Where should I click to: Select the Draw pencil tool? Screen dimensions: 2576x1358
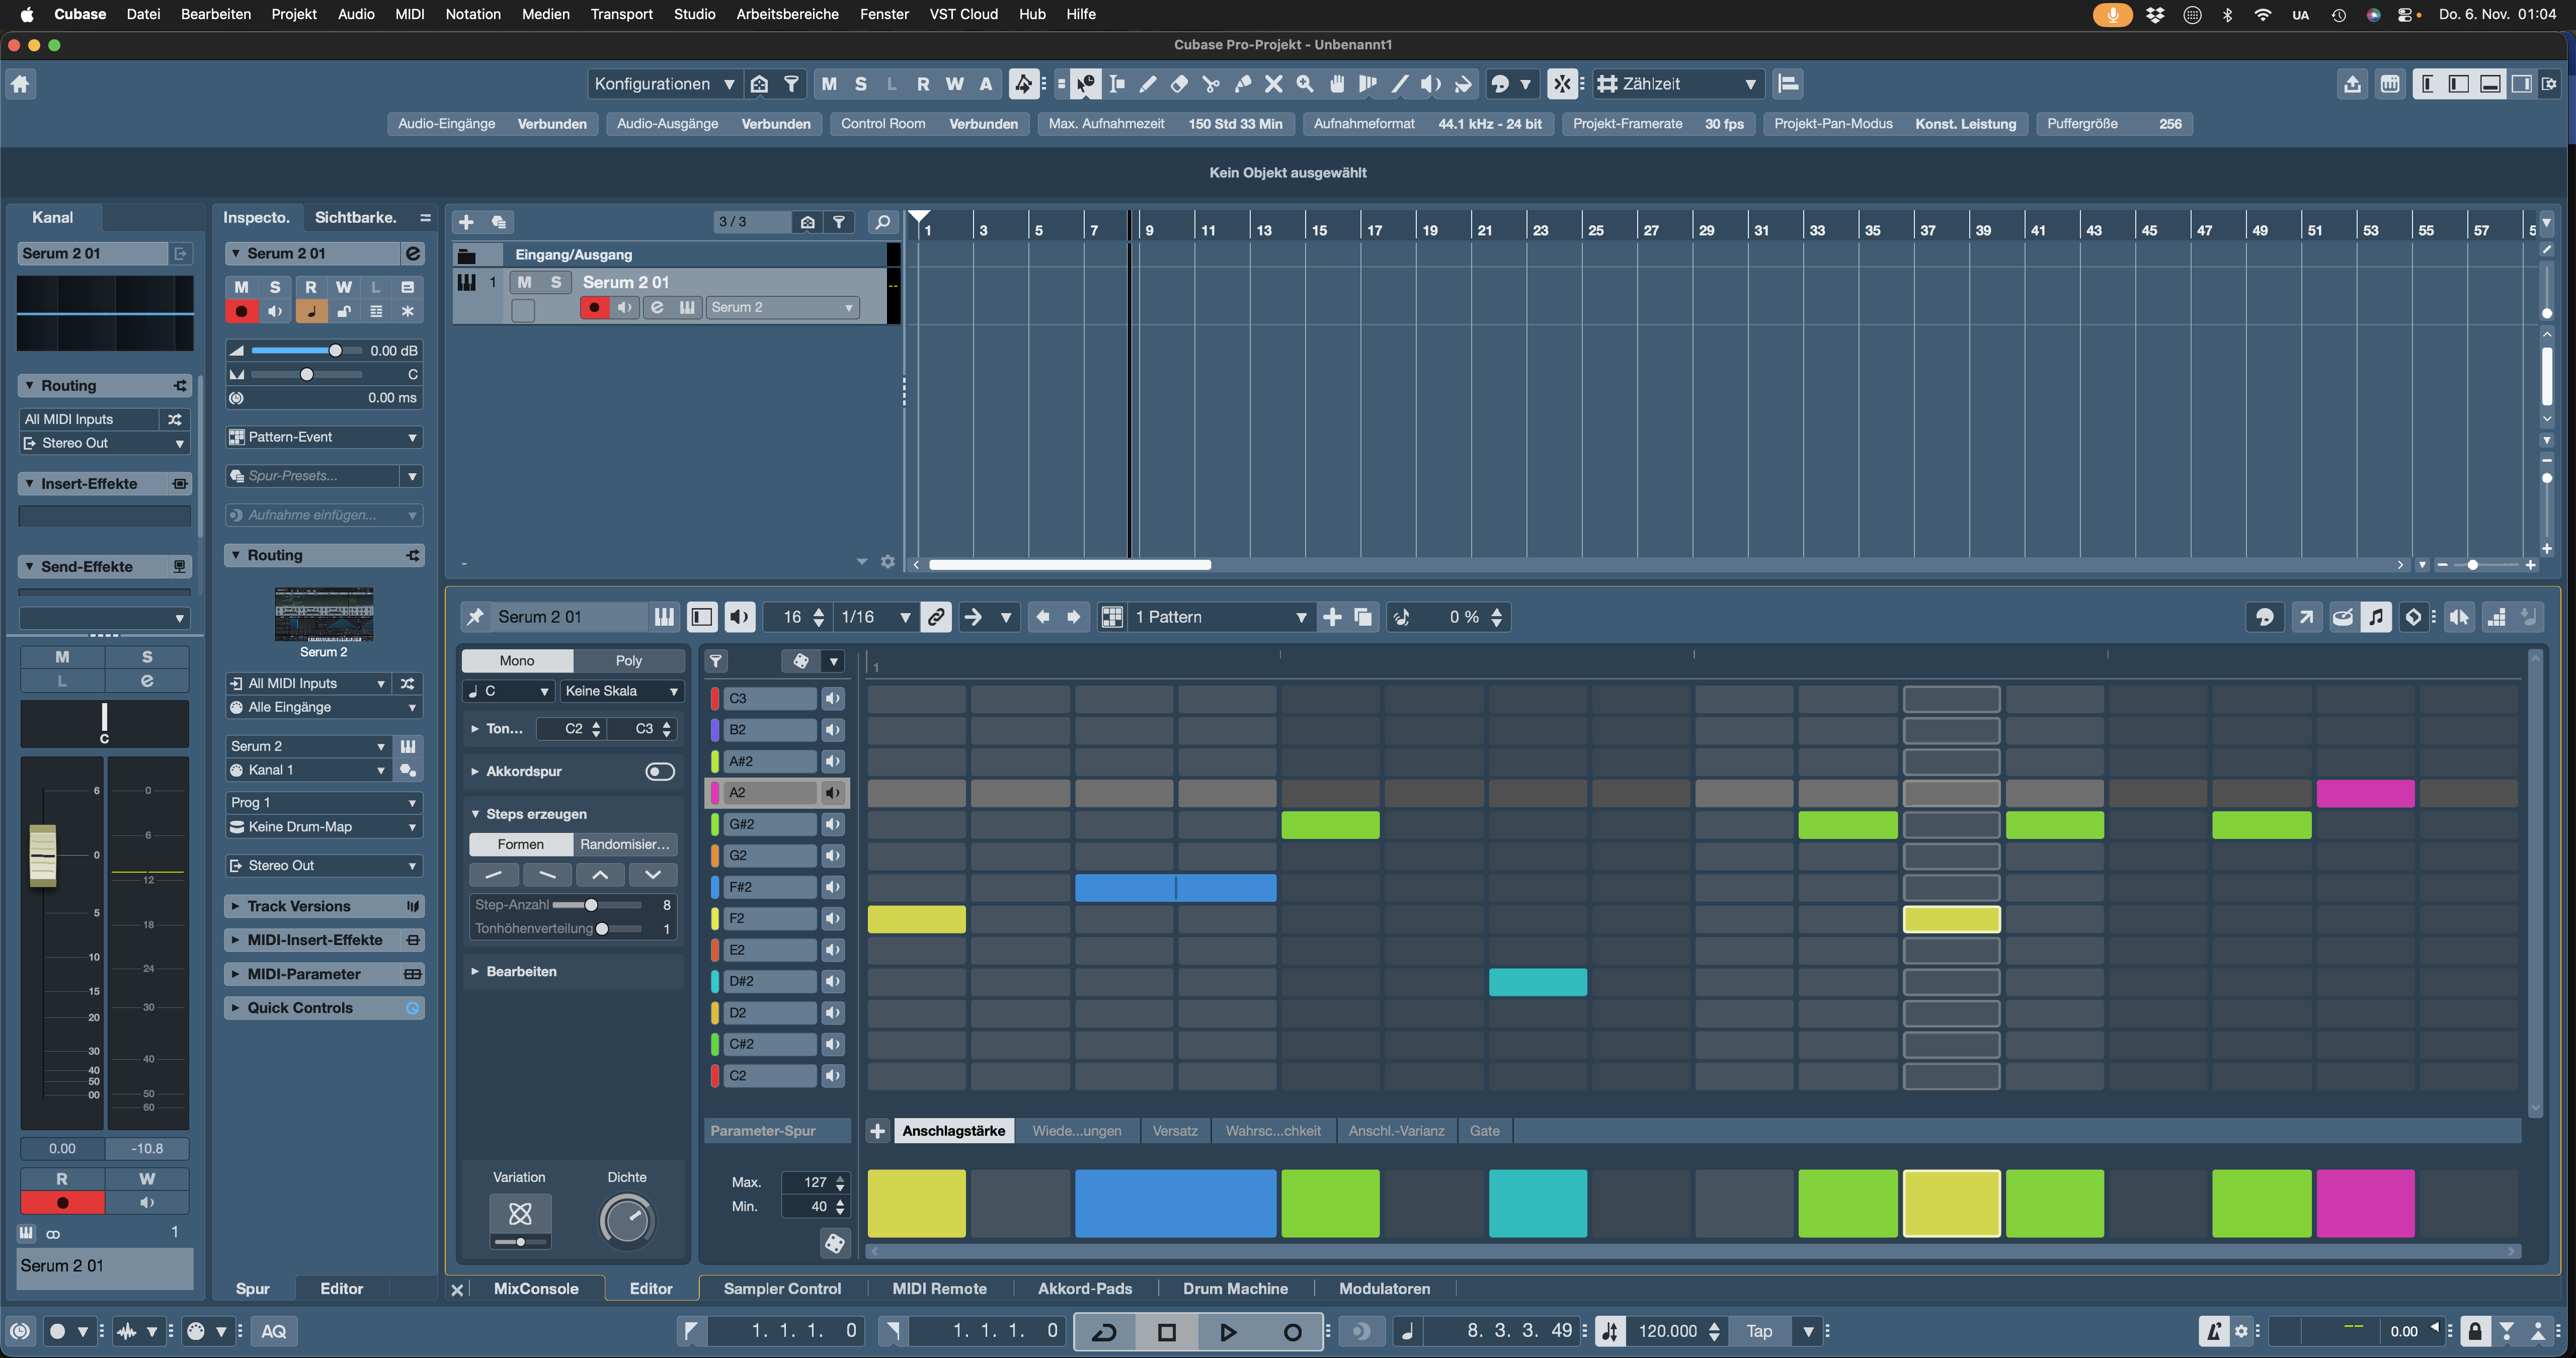pos(1148,84)
